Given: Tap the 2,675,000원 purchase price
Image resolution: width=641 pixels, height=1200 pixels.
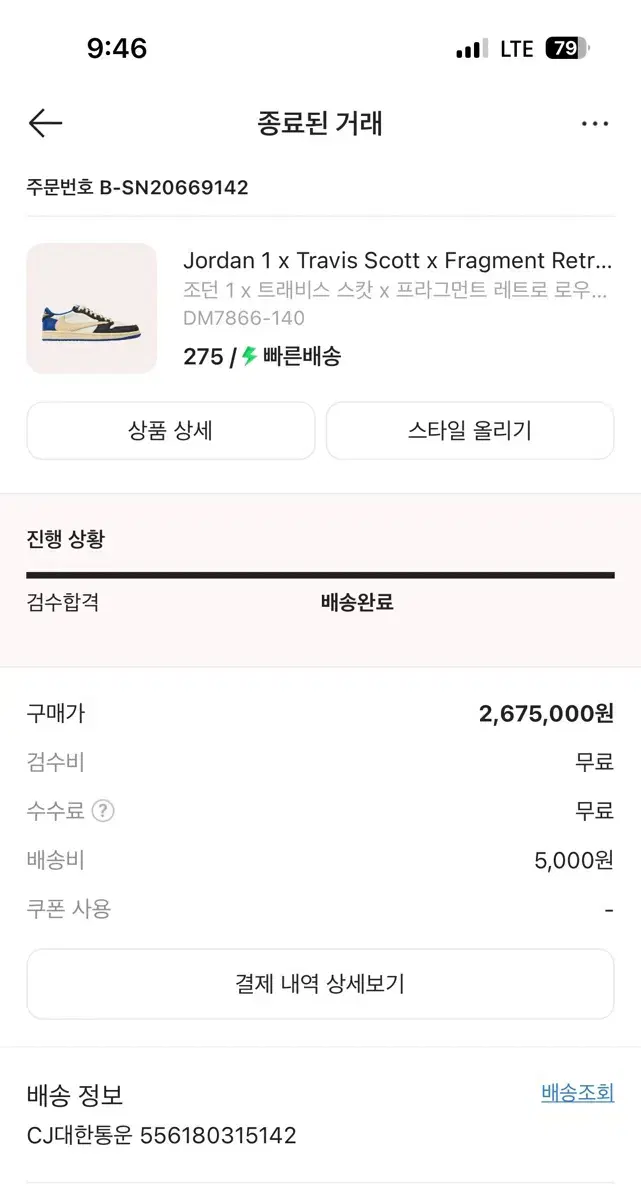Looking at the screenshot, I should pos(545,714).
